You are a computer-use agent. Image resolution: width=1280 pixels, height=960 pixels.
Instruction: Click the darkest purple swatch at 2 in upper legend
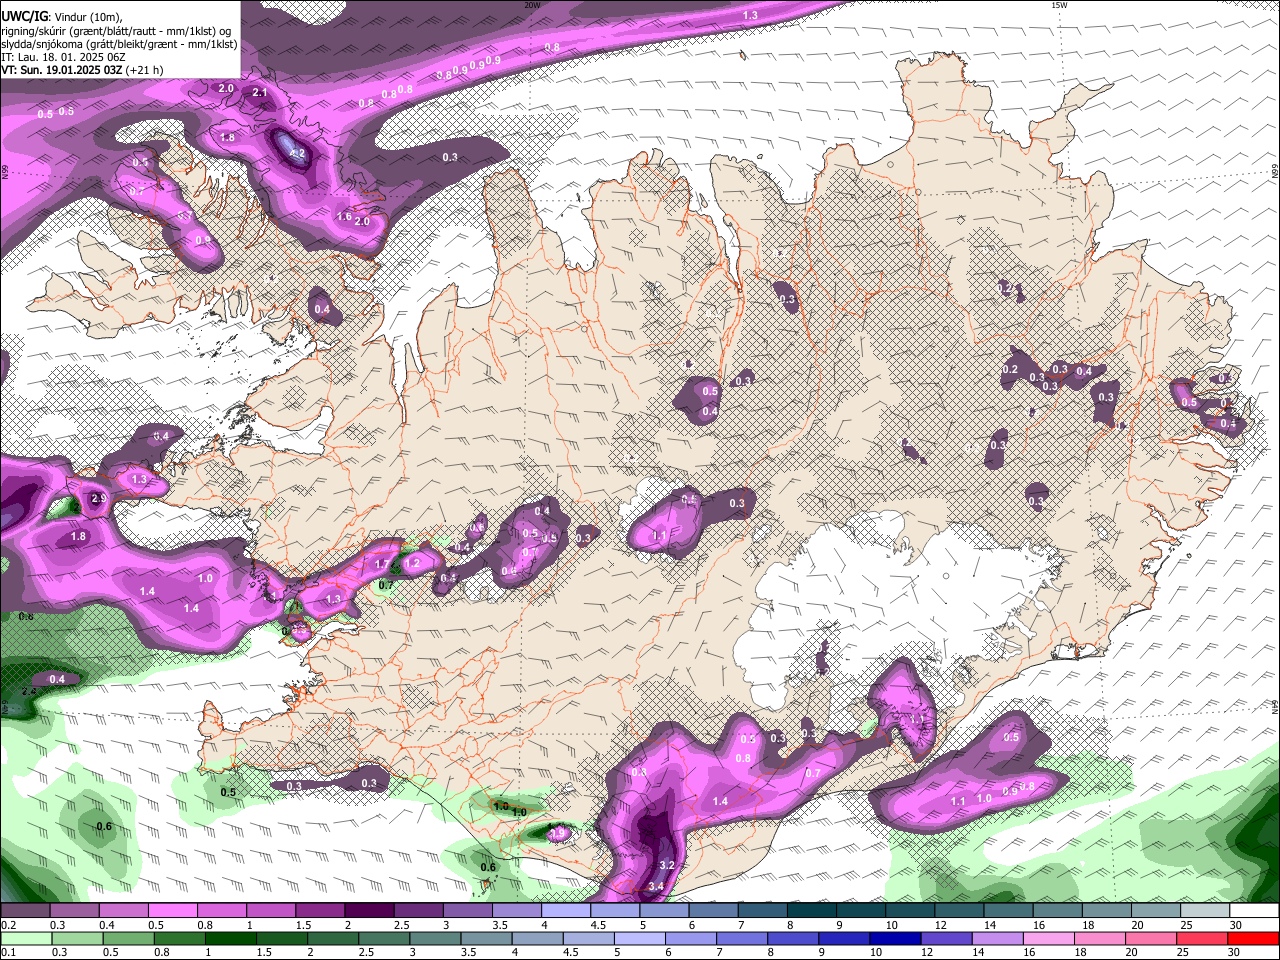369,911
